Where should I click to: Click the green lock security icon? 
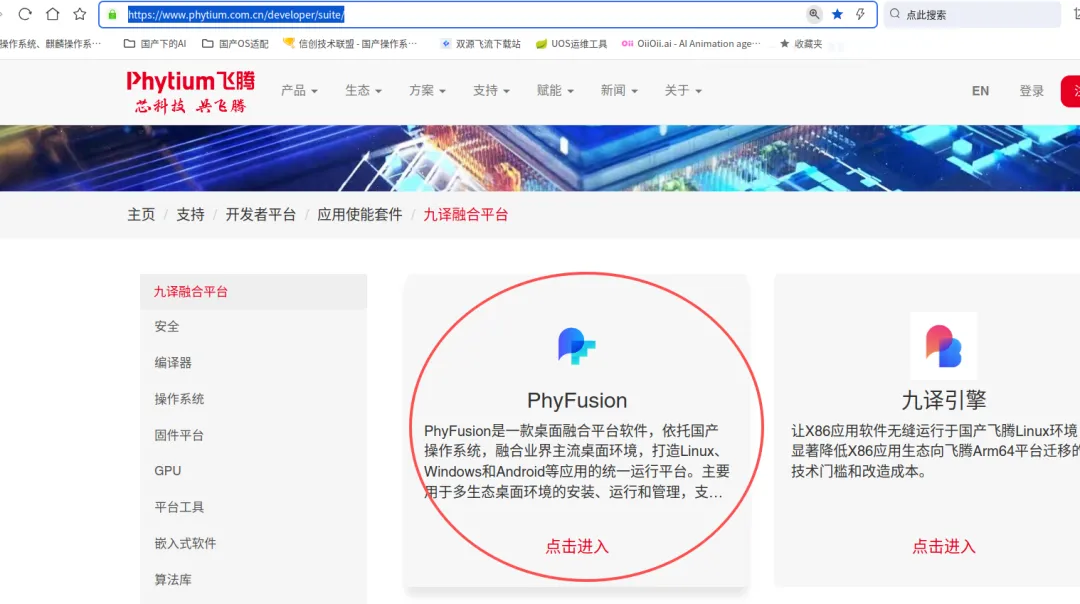click(x=112, y=14)
